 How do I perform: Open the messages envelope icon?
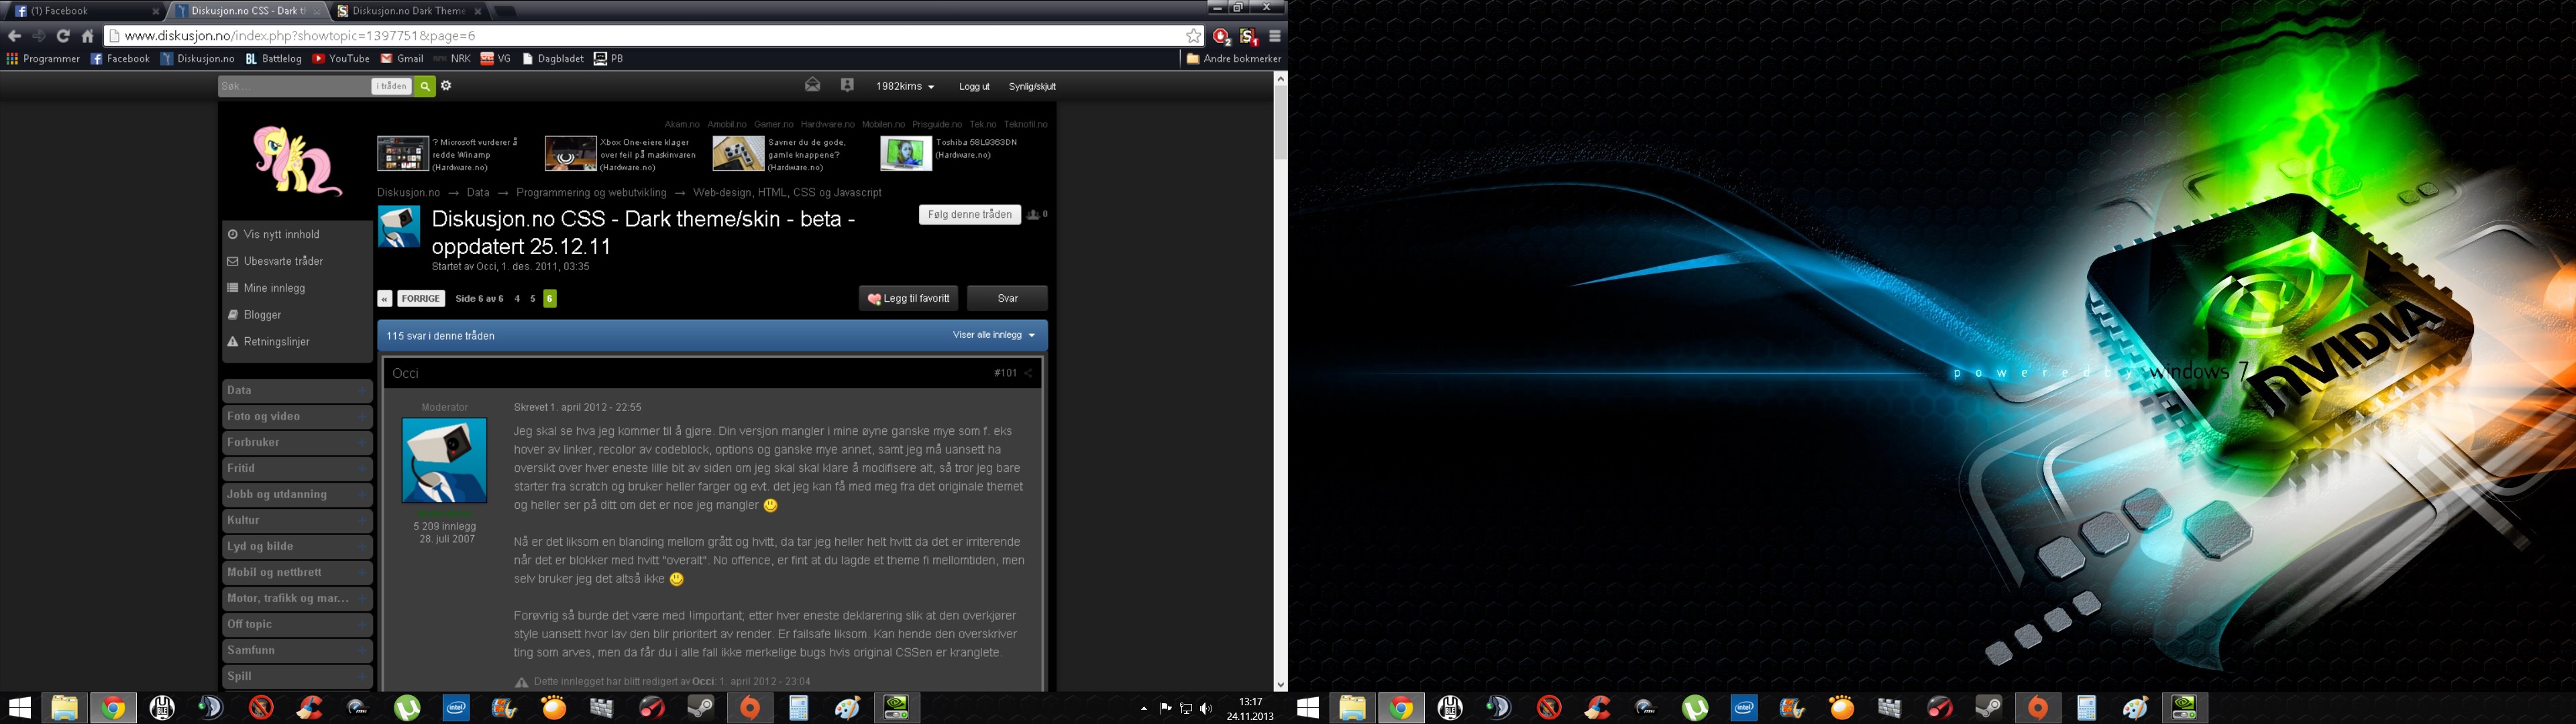point(813,86)
